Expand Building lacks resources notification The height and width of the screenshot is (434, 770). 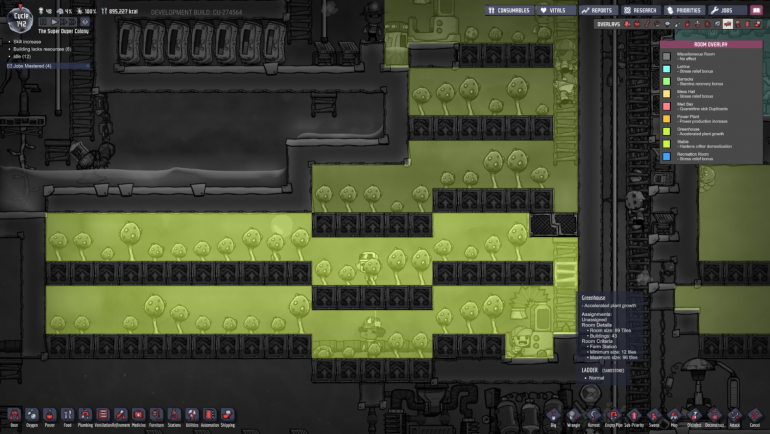pos(41,49)
